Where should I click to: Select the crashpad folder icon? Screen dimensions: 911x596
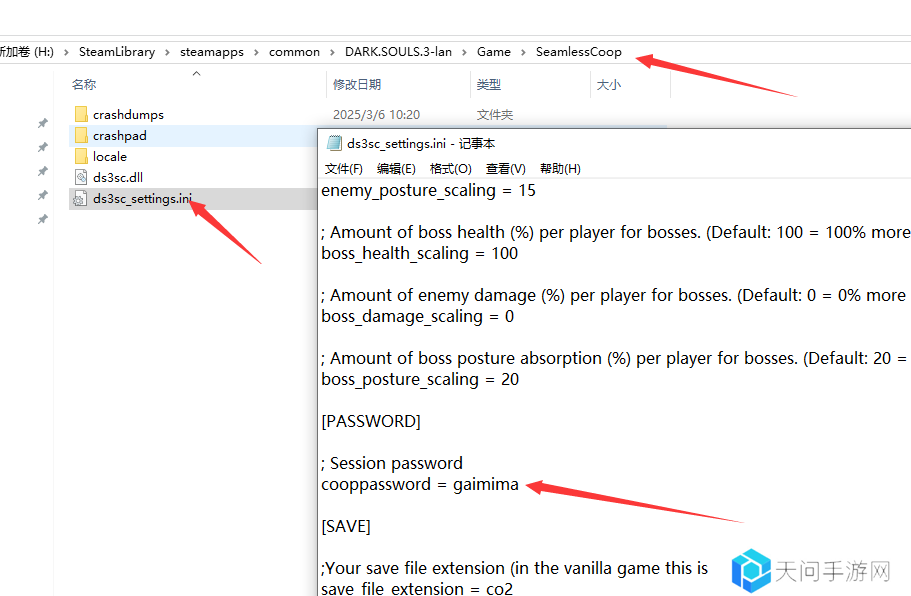click(81, 135)
